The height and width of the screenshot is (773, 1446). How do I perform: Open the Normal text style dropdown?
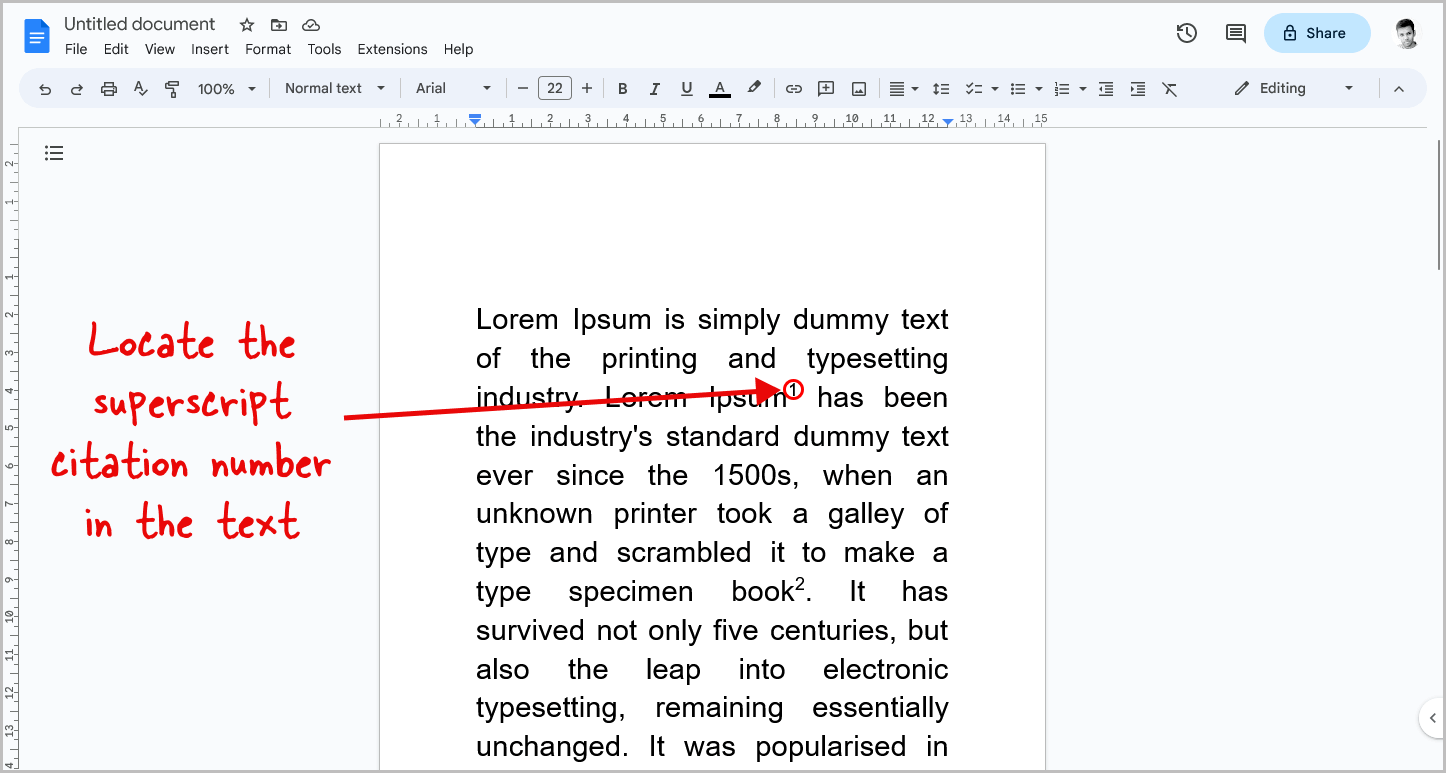(x=333, y=88)
